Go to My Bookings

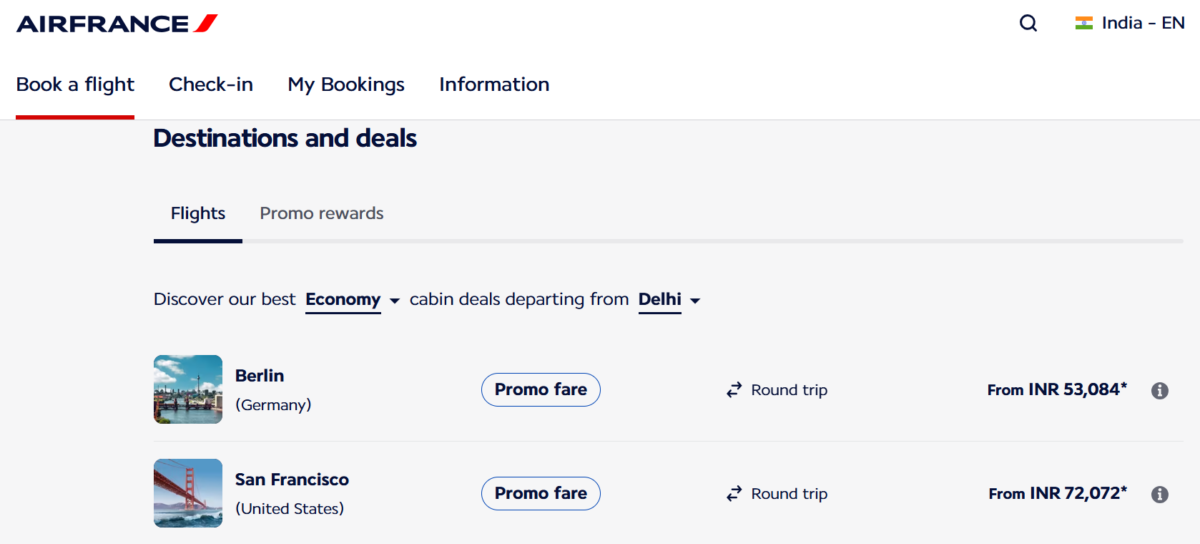pyautogui.click(x=346, y=85)
